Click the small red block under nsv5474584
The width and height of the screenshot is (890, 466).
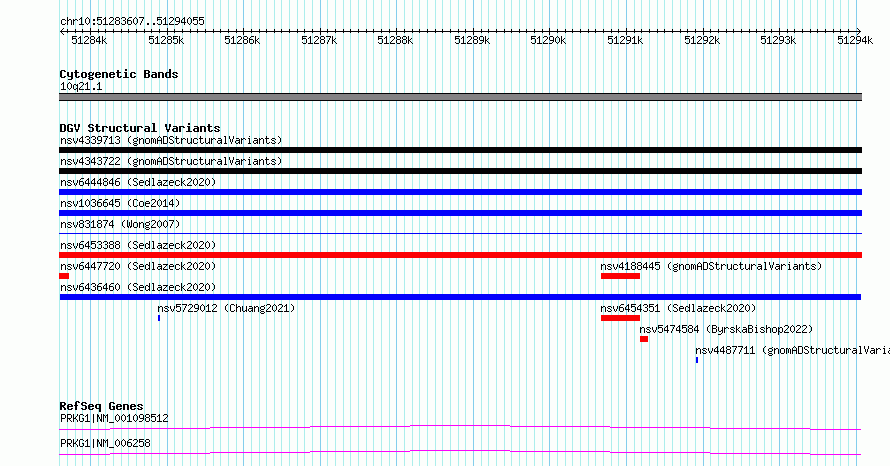tap(644, 339)
